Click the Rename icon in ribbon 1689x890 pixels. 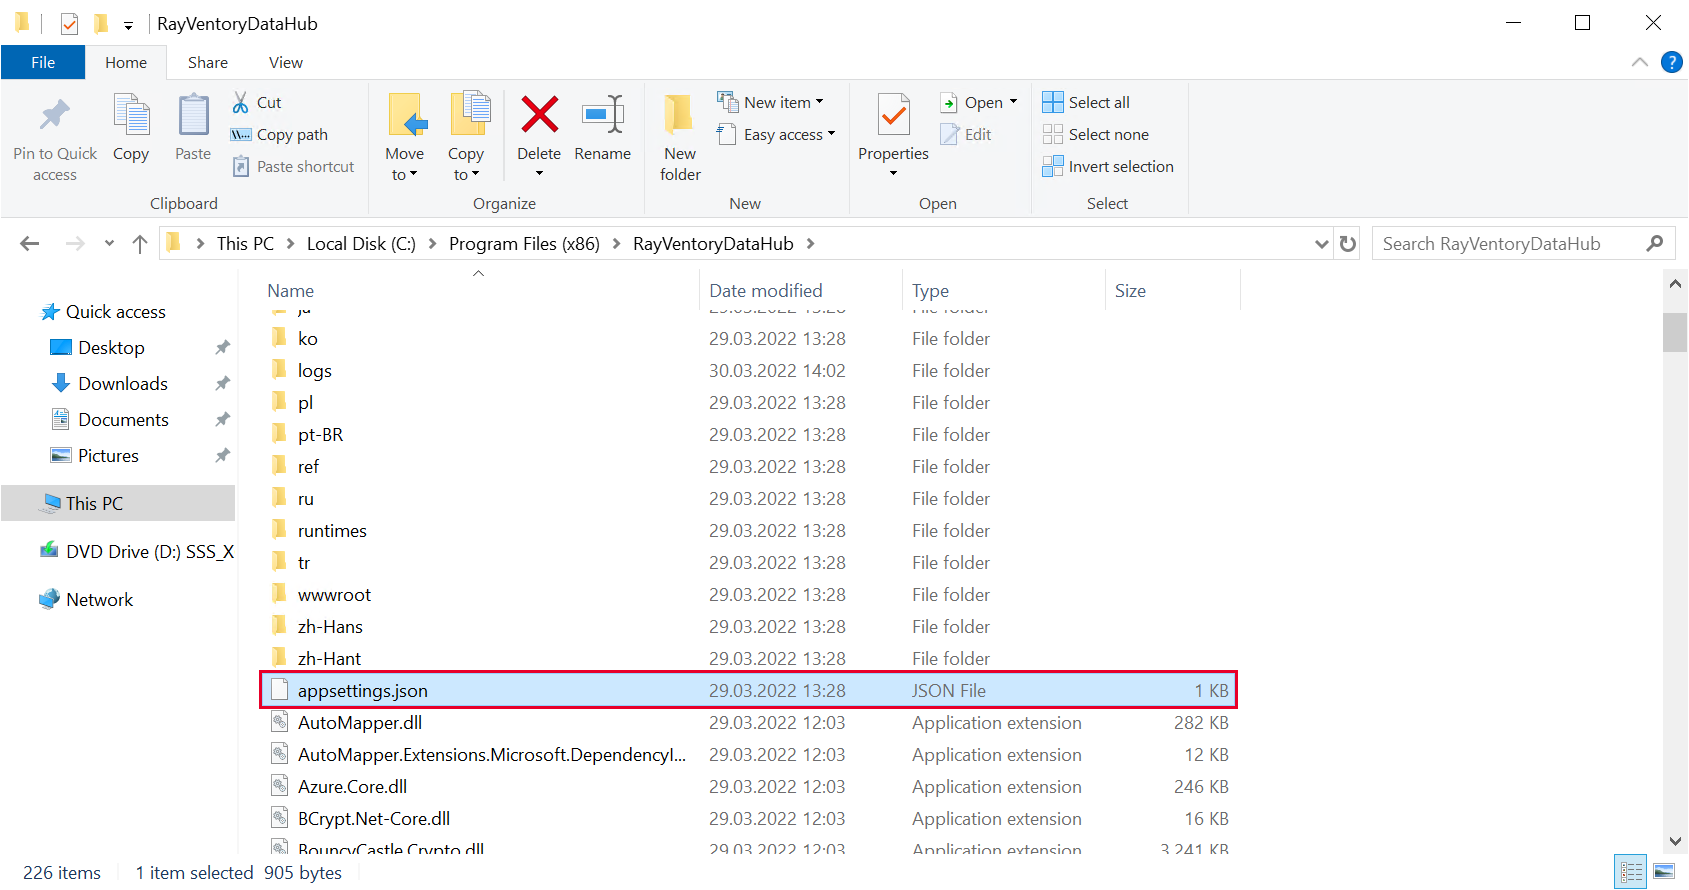603,116
